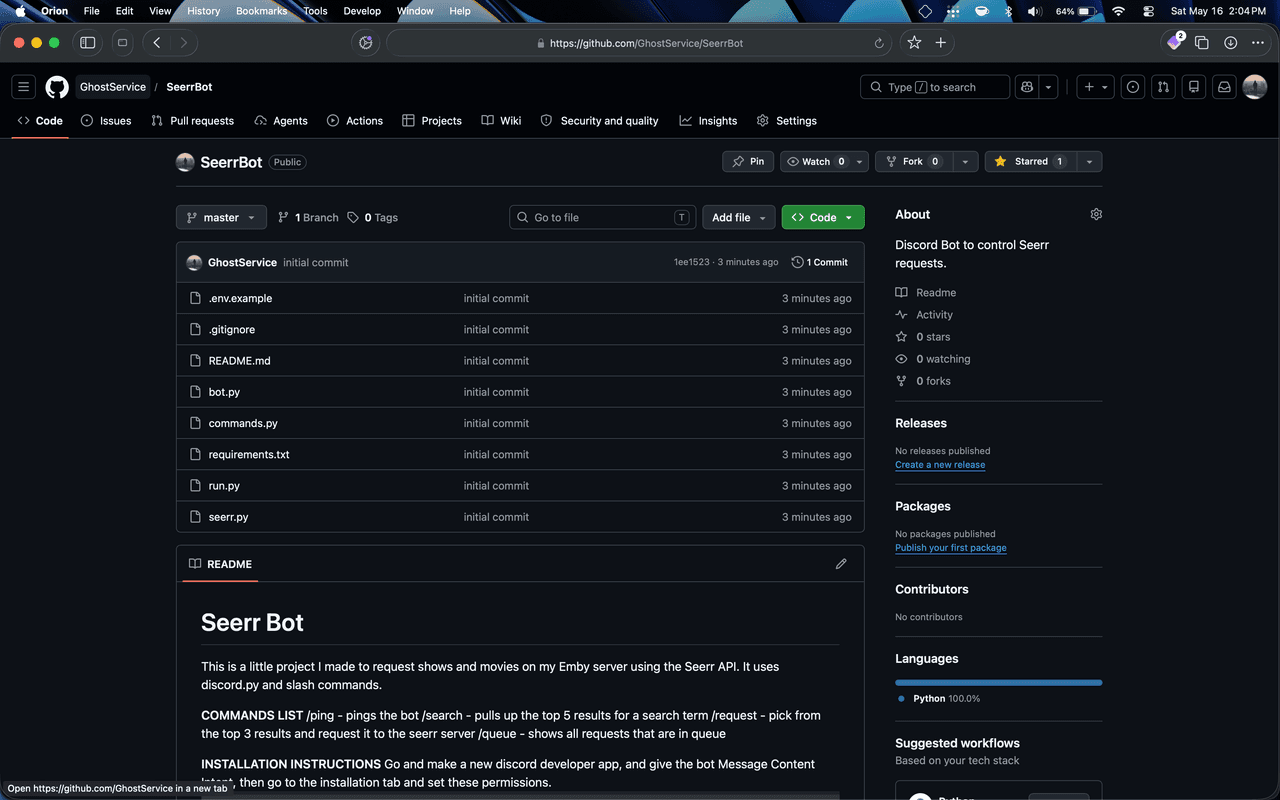Toggle the Orion sidebar panel
This screenshot has width=1280, height=800.
click(x=88, y=43)
